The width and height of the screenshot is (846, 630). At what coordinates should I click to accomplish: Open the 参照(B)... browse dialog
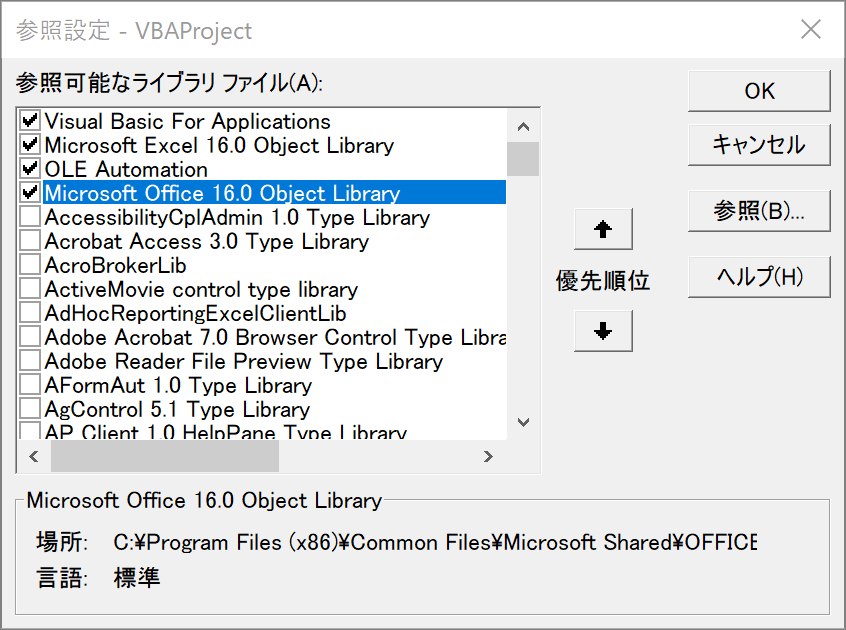click(x=759, y=211)
